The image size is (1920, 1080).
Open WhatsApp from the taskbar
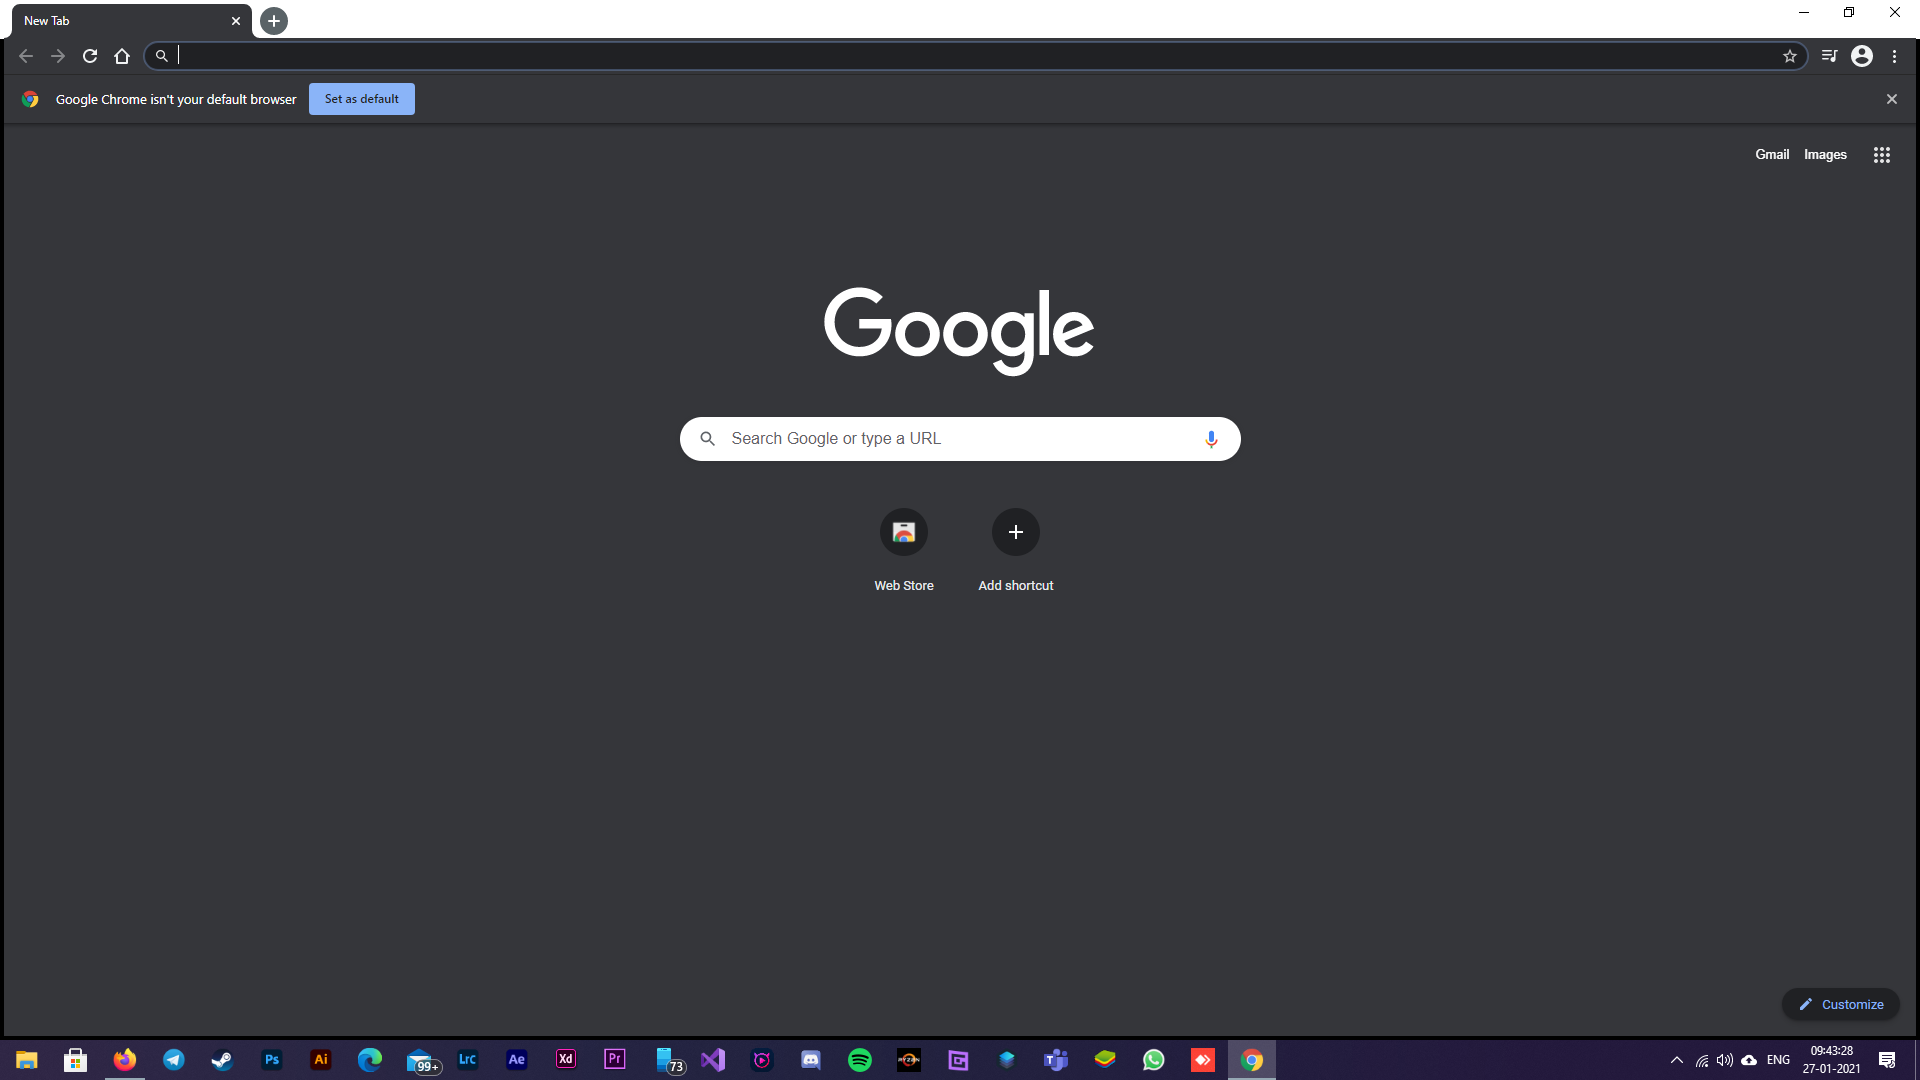pos(1154,1060)
